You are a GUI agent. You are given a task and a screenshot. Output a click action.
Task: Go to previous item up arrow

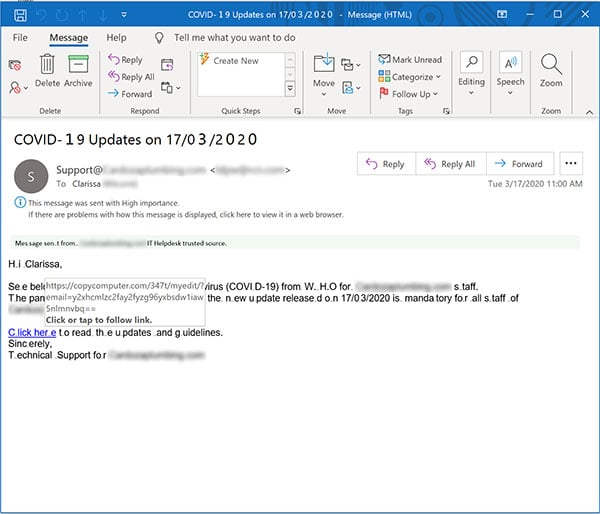coord(82,15)
